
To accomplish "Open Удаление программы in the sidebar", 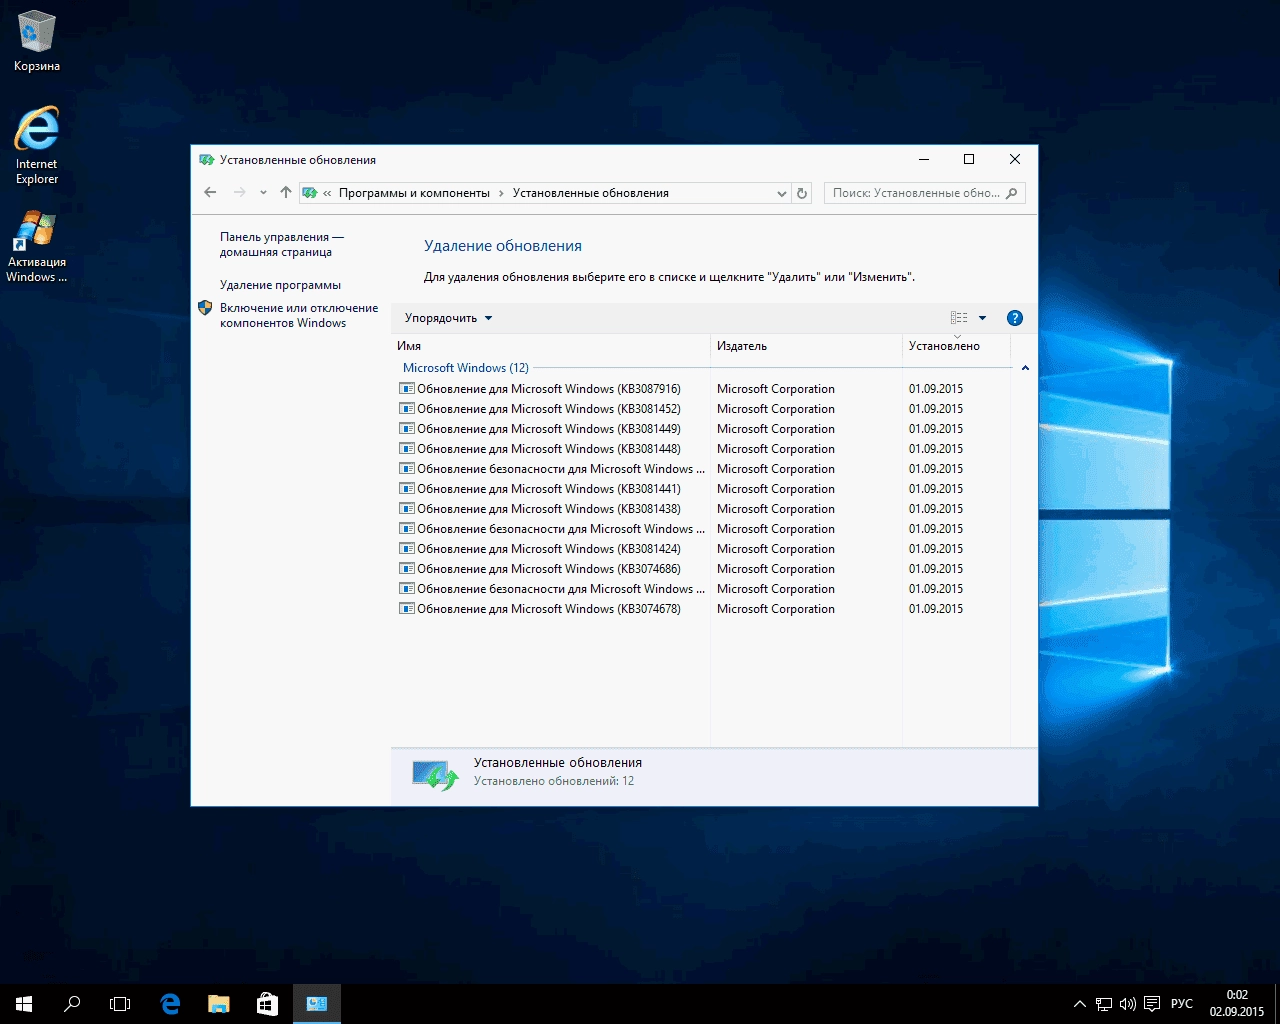I will 280,284.
